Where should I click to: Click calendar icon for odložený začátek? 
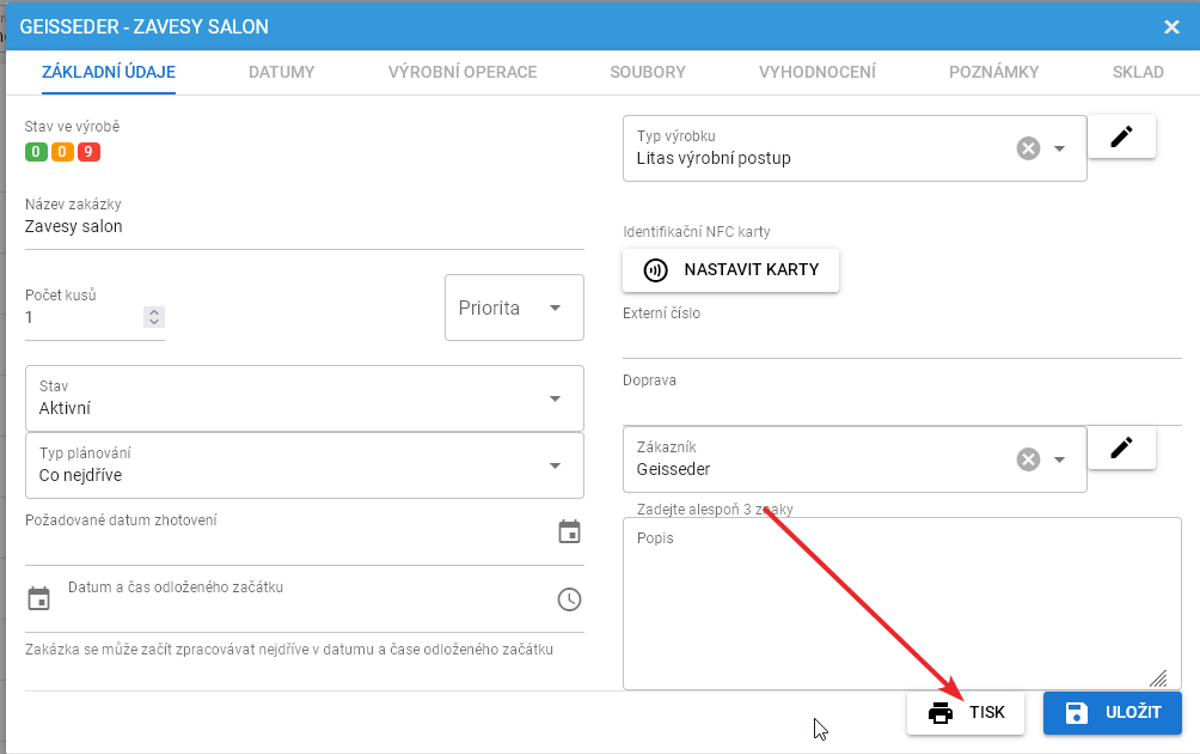click(39, 599)
